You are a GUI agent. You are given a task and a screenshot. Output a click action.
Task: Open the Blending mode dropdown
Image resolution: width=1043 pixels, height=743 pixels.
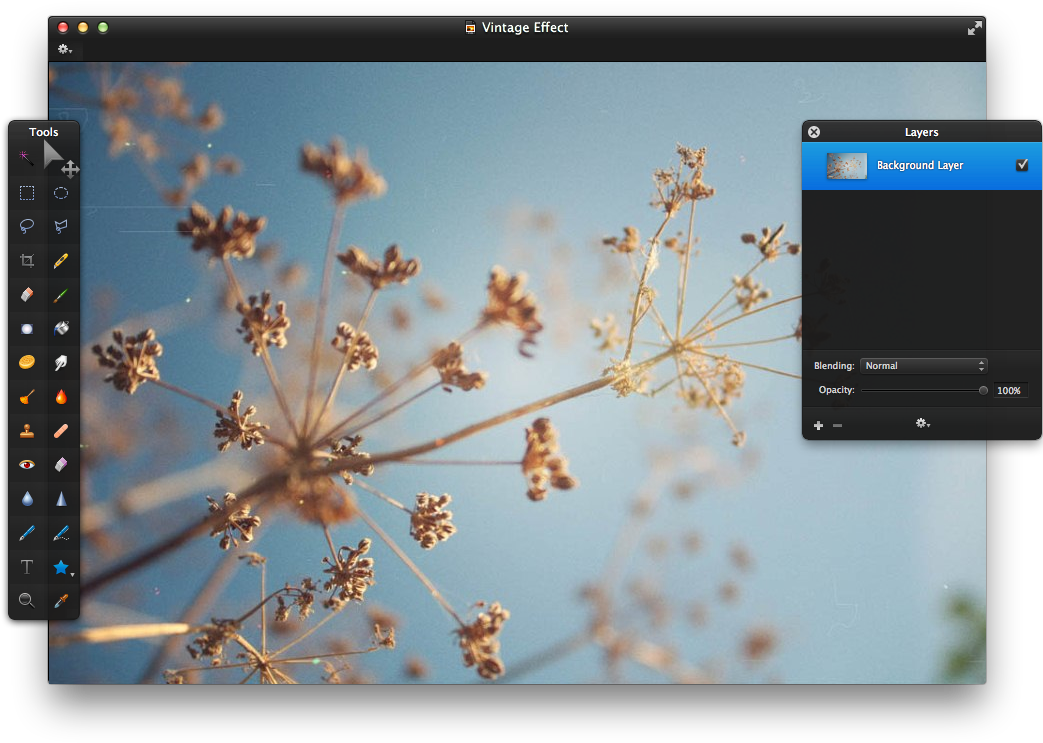924,366
